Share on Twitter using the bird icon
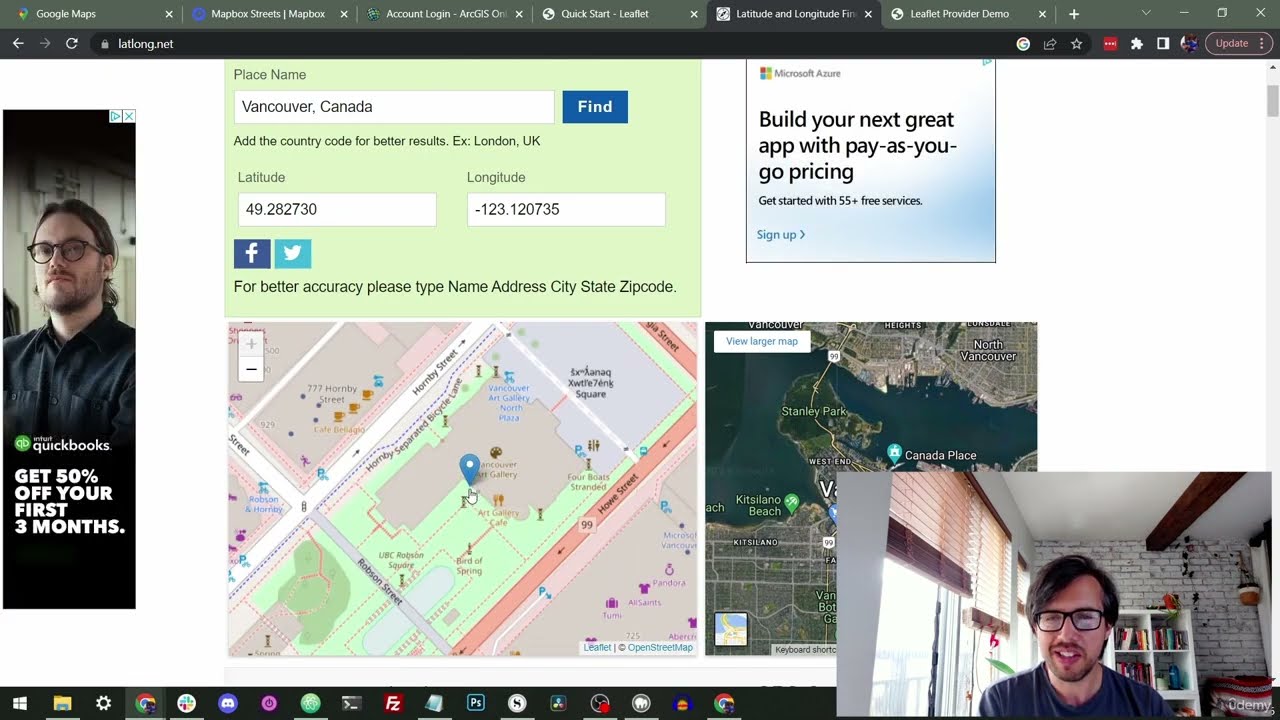Image resolution: width=1280 pixels, height=720 pixels. click(293, 253)
